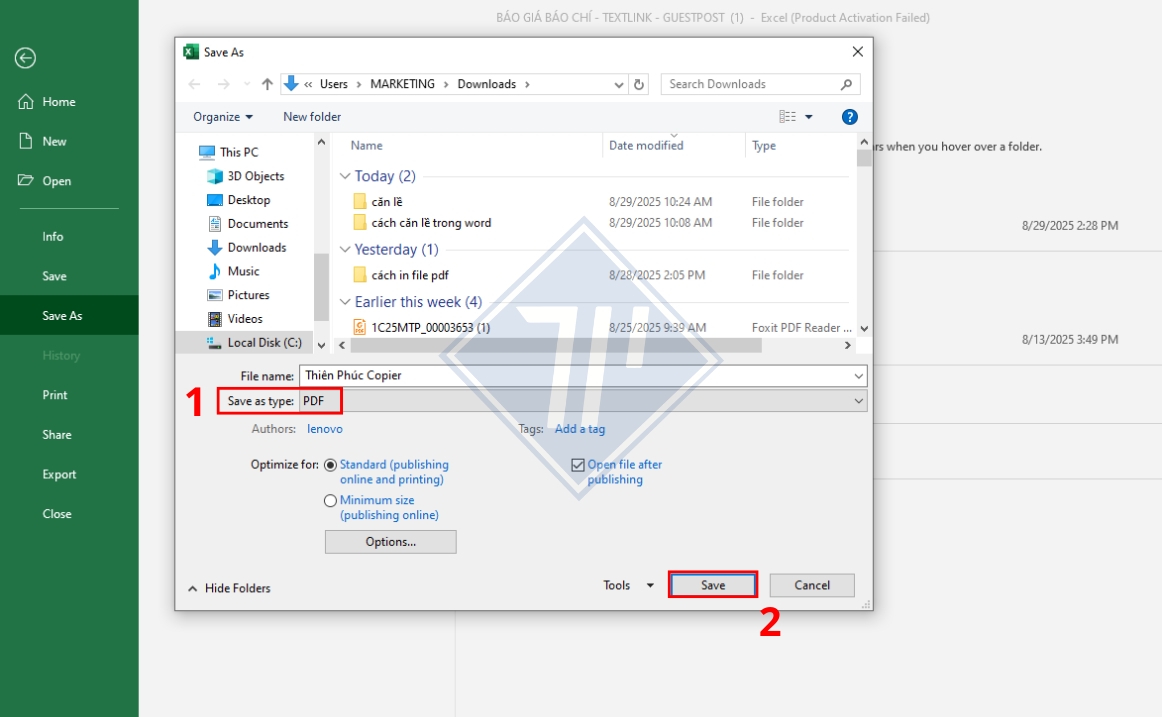This screenshot has width=1162, height=717.
Task: Click Export in the Excel sidebar
Action: tap(59, 474)
